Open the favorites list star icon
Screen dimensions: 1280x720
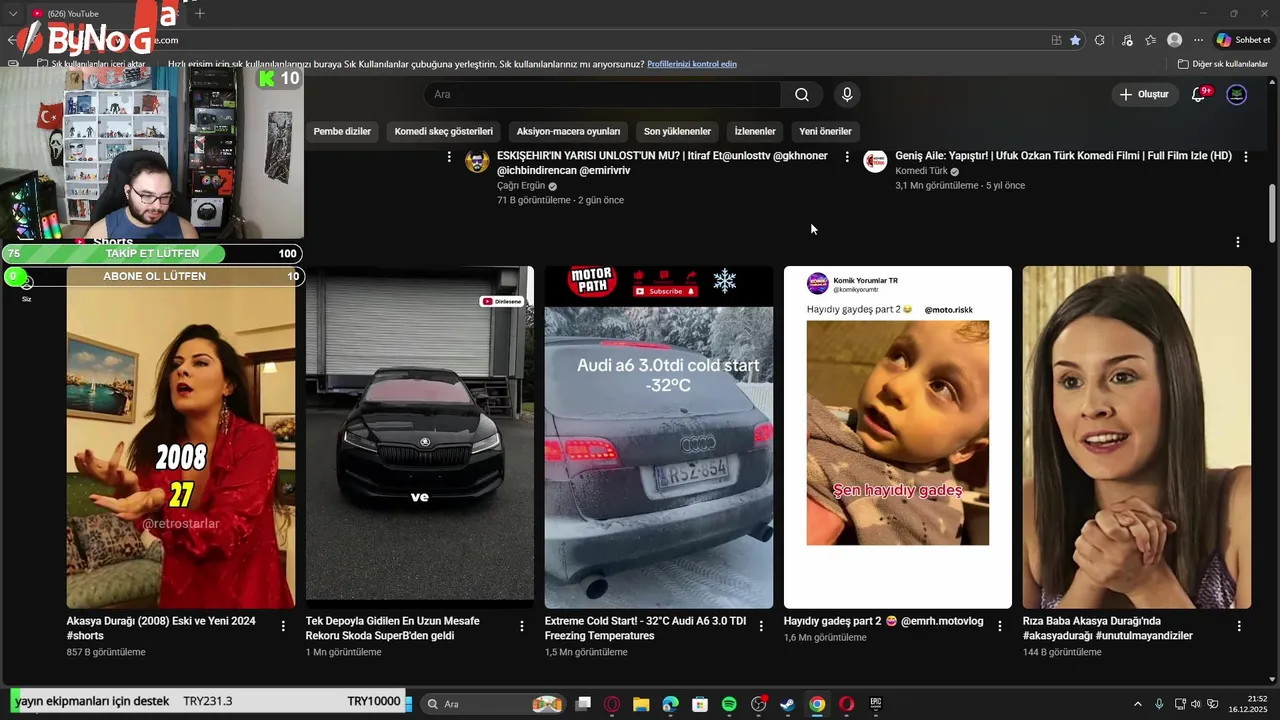coord(1151,40)
